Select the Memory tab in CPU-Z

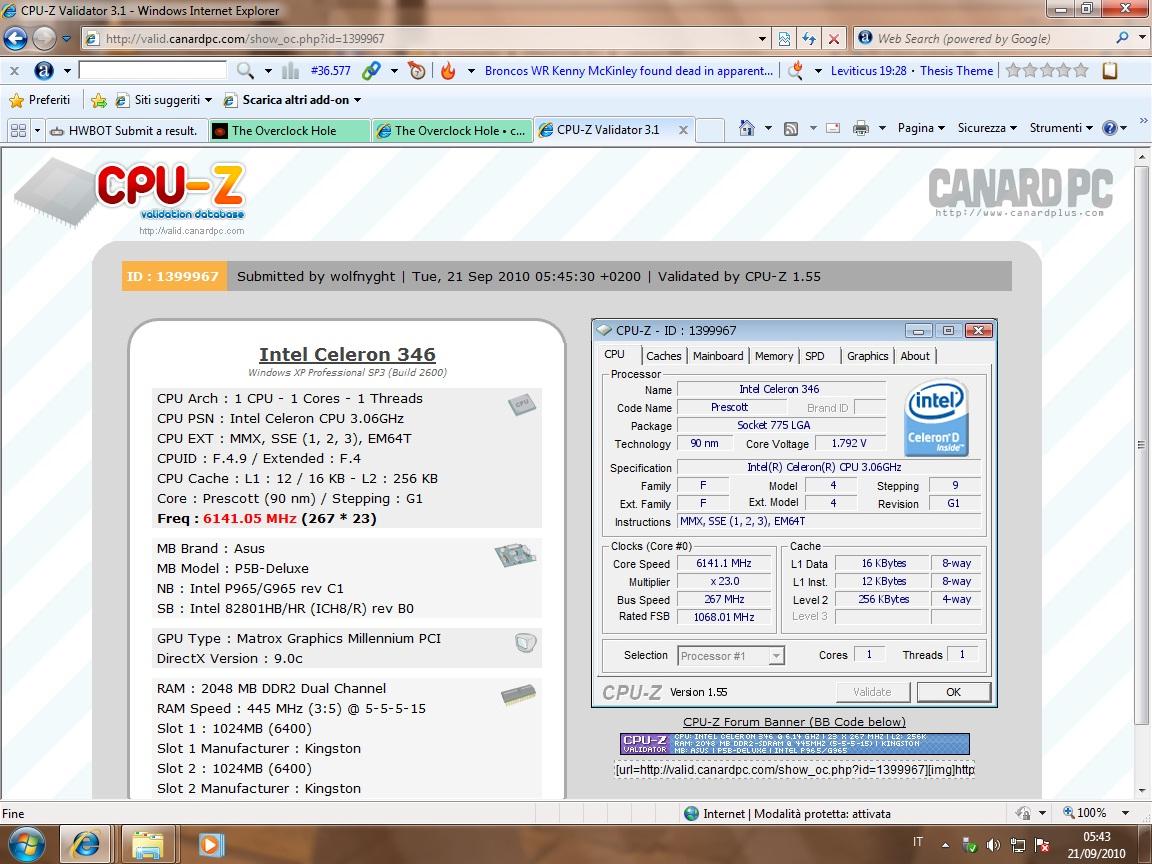[774, 356]
